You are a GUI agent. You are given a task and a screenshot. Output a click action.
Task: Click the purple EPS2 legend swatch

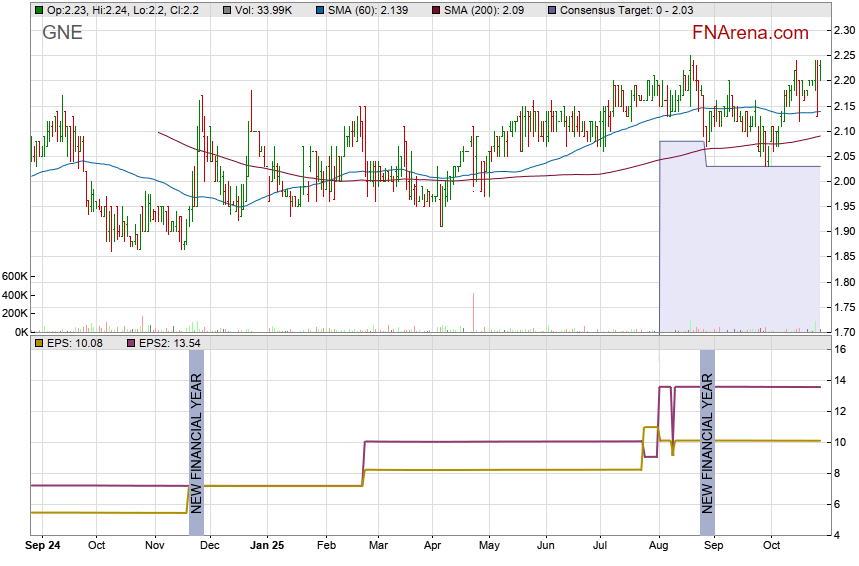point(131,343)
